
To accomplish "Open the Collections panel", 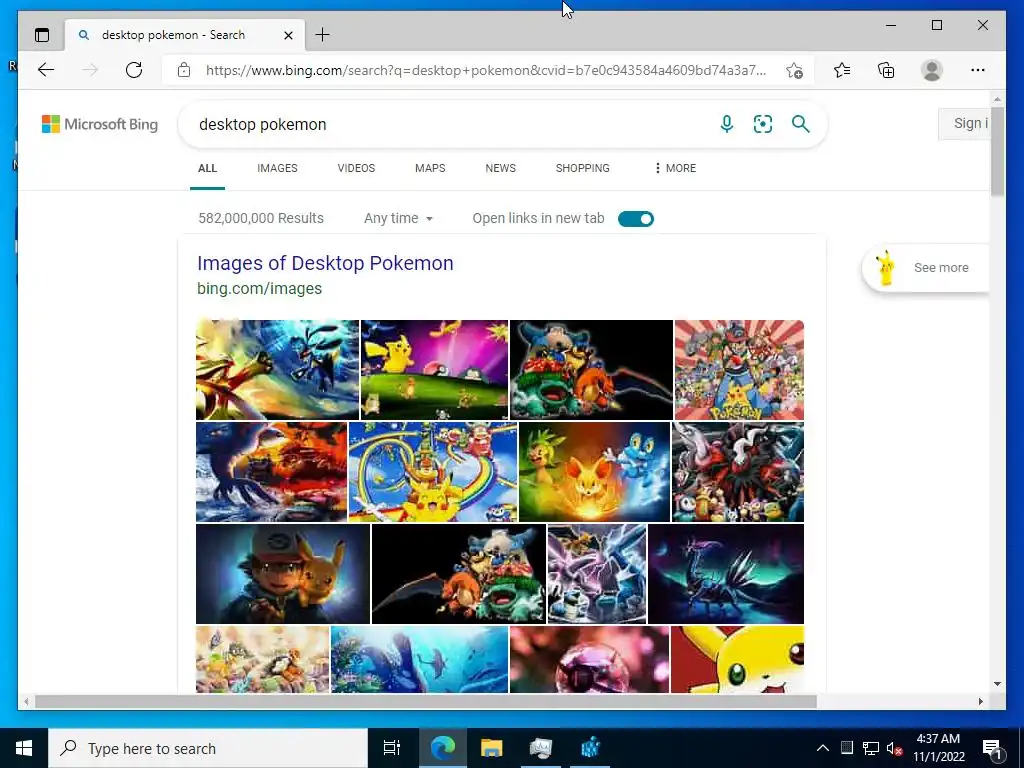I will tap(886, 70).
